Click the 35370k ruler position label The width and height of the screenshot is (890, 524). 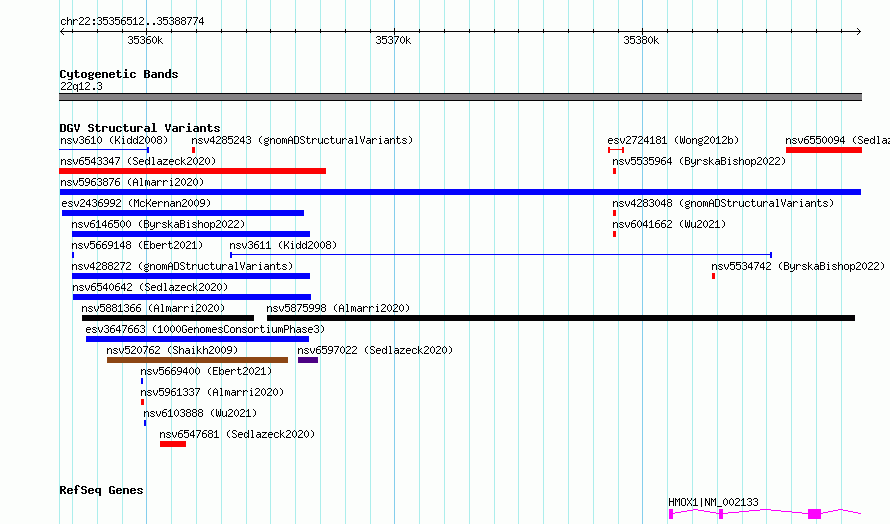393,40
